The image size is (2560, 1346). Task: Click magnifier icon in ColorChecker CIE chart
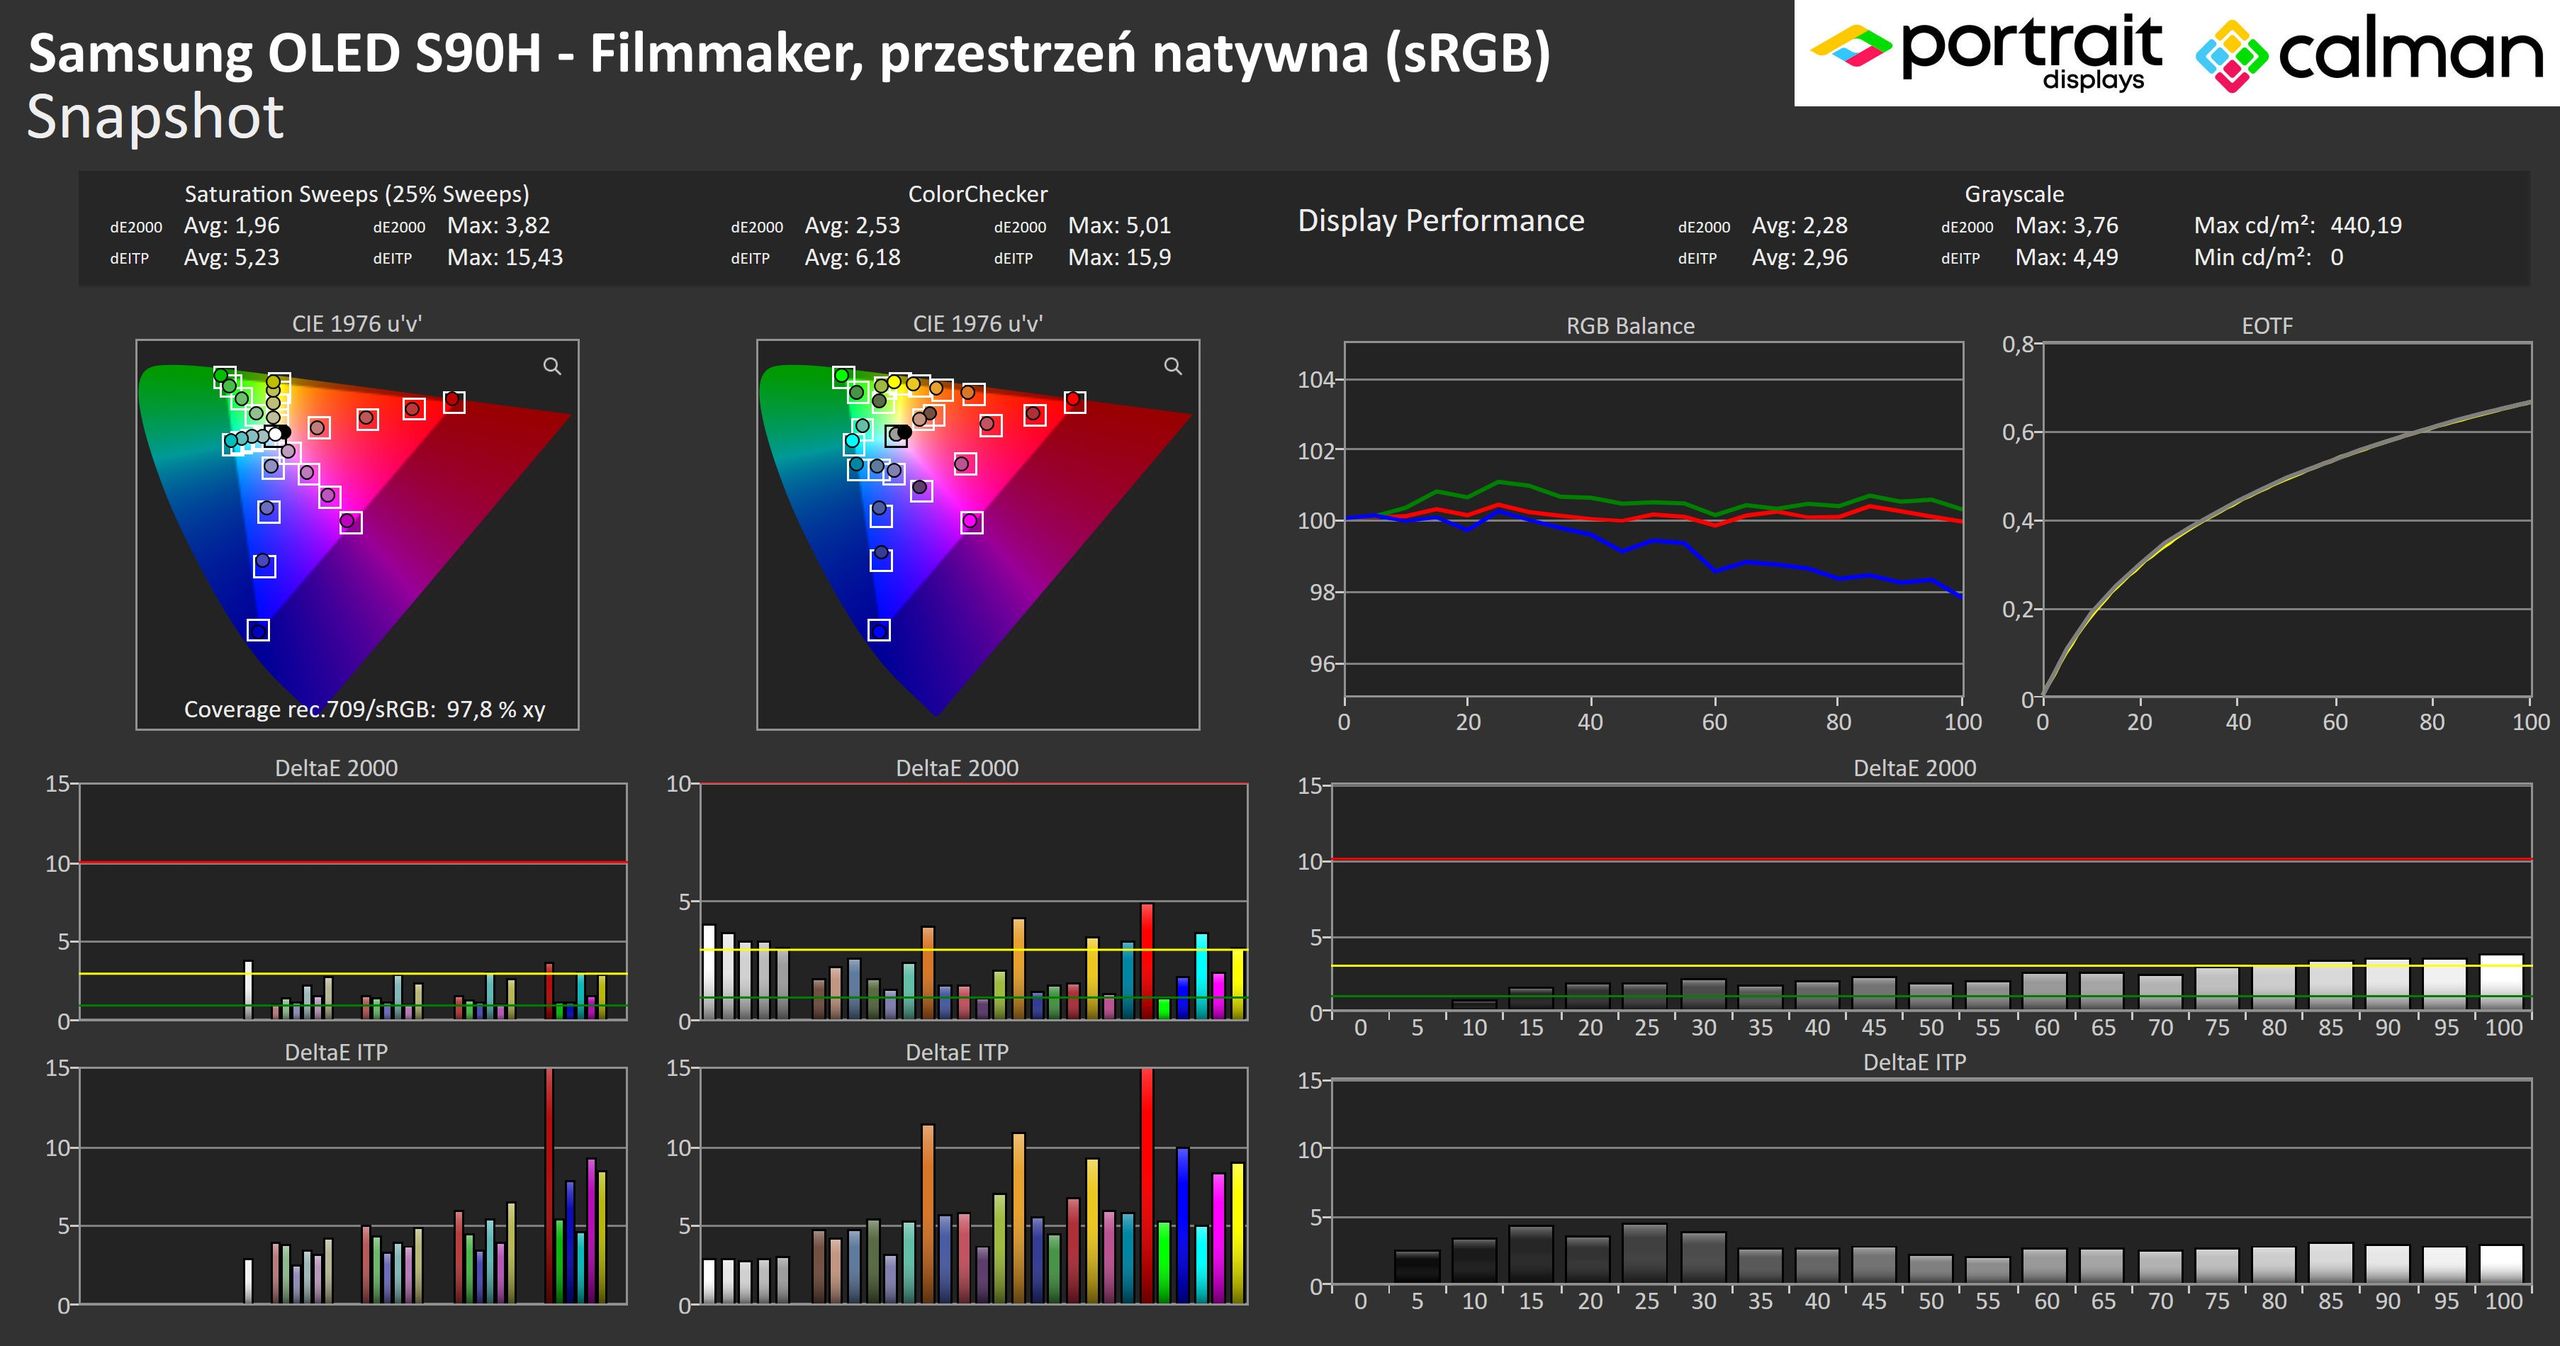click(x=1173, y=366)
